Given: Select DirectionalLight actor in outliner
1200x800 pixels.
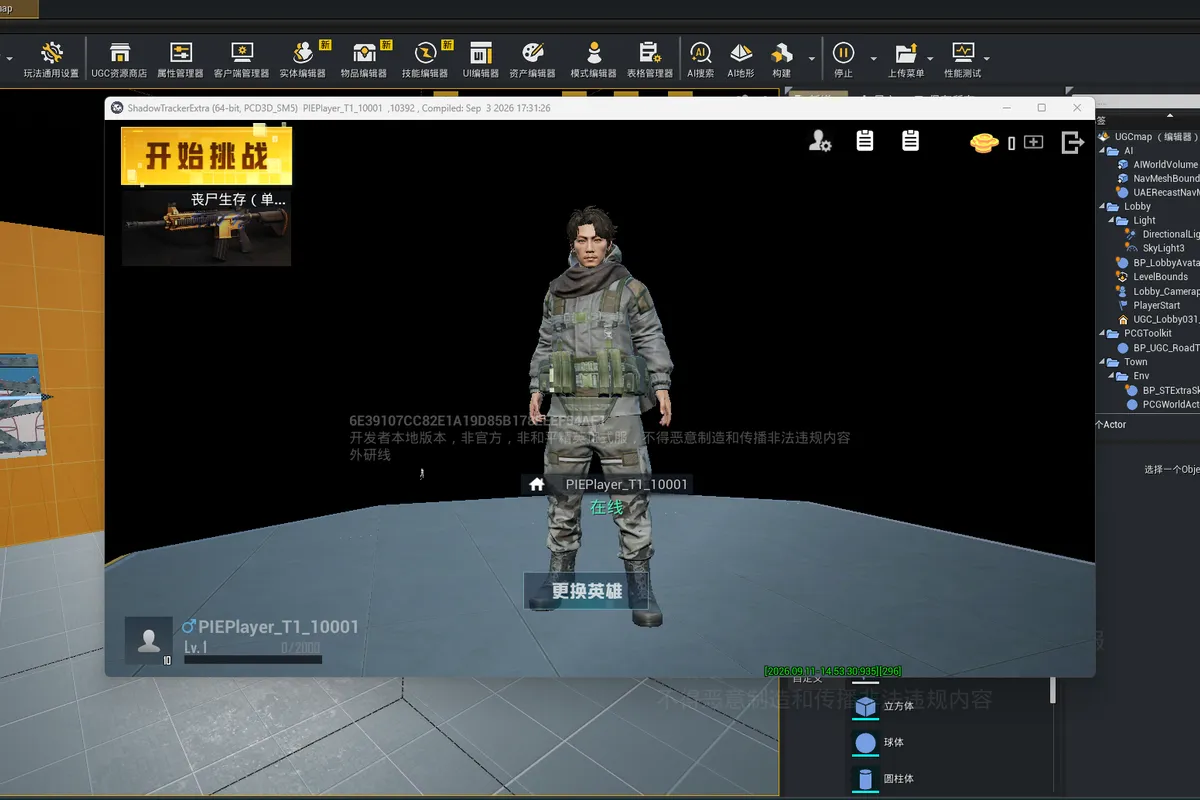Looking at the screenshot, I should 1162,235.
